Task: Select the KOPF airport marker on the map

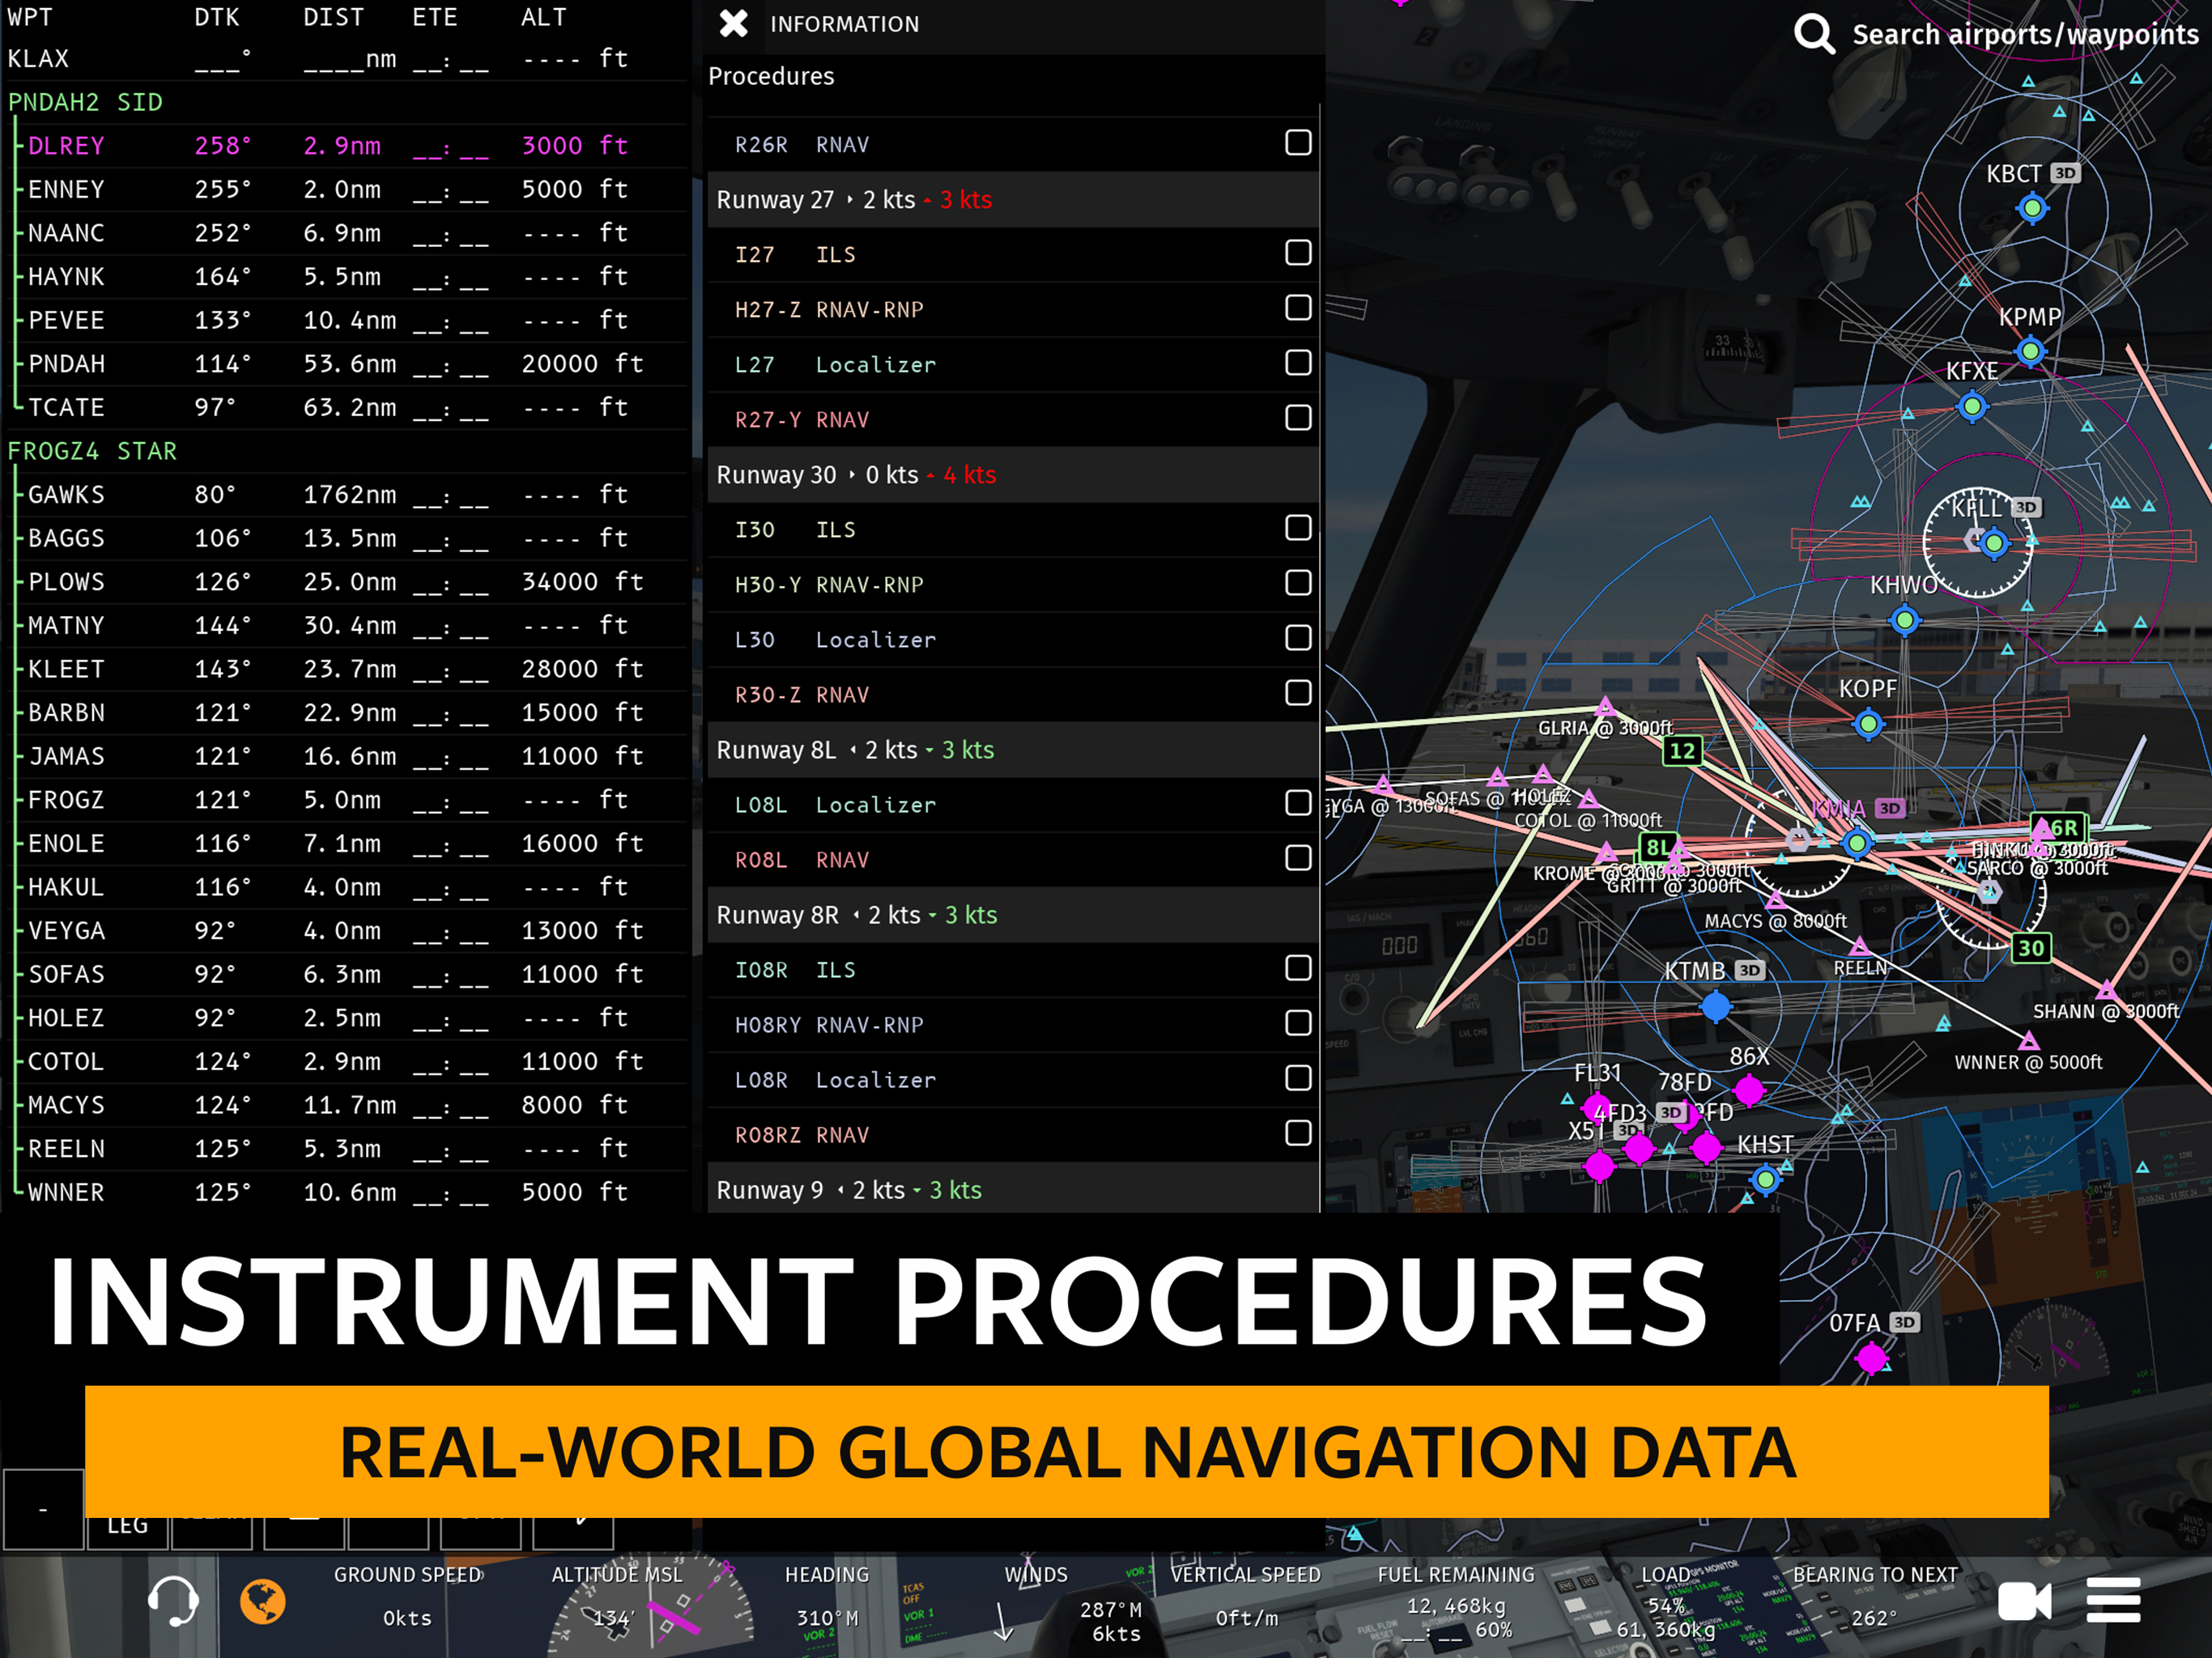Action: click(1867, 724)
